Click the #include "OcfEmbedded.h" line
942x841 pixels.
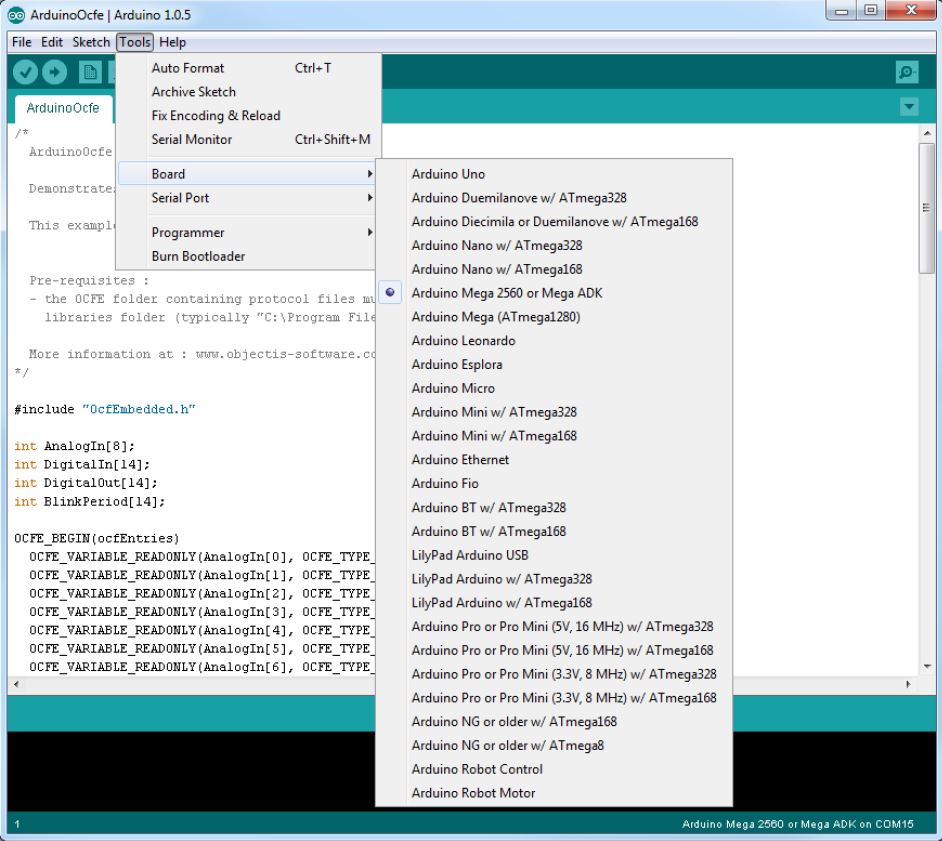coord(105,409)
